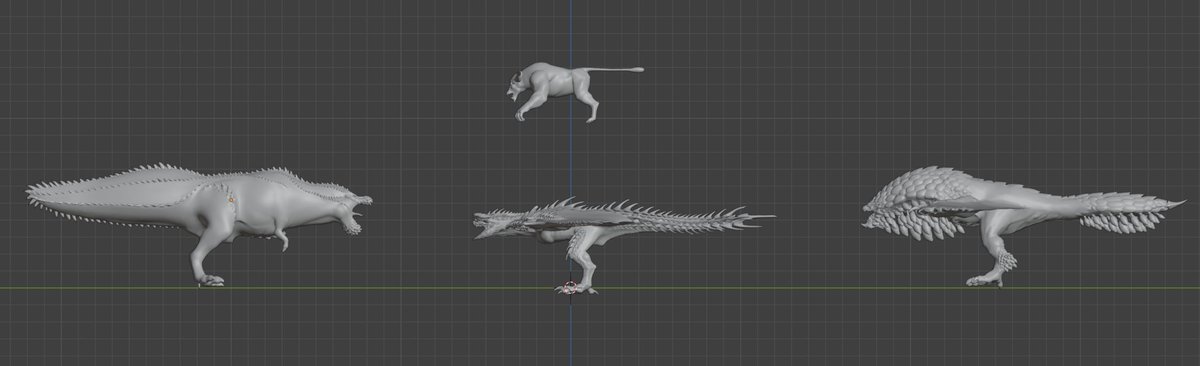
Task: Click the orange origin dot on the left dinosaur
Action: [x=231, y=199]
